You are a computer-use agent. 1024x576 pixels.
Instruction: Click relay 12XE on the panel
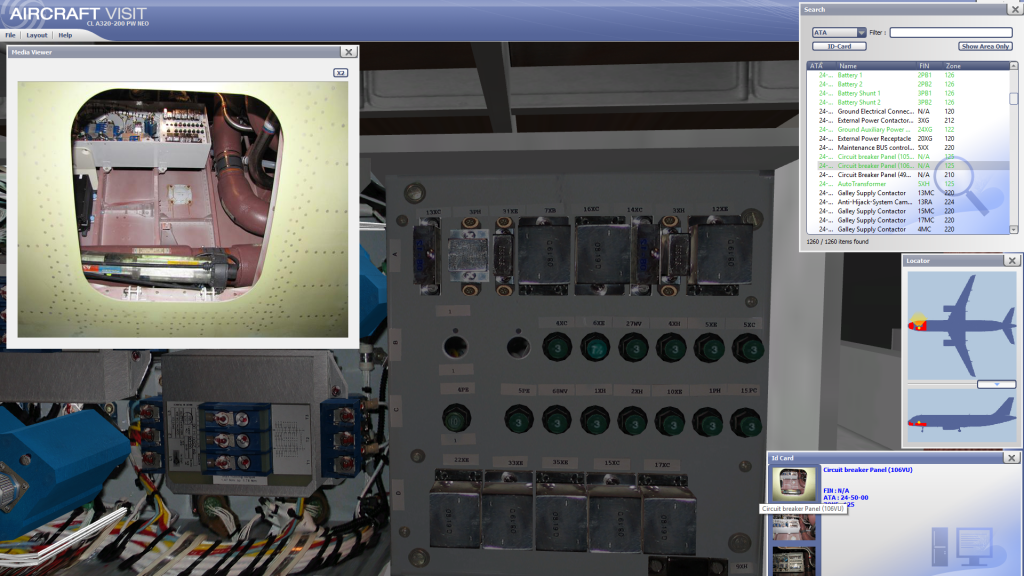coord(721,255)
